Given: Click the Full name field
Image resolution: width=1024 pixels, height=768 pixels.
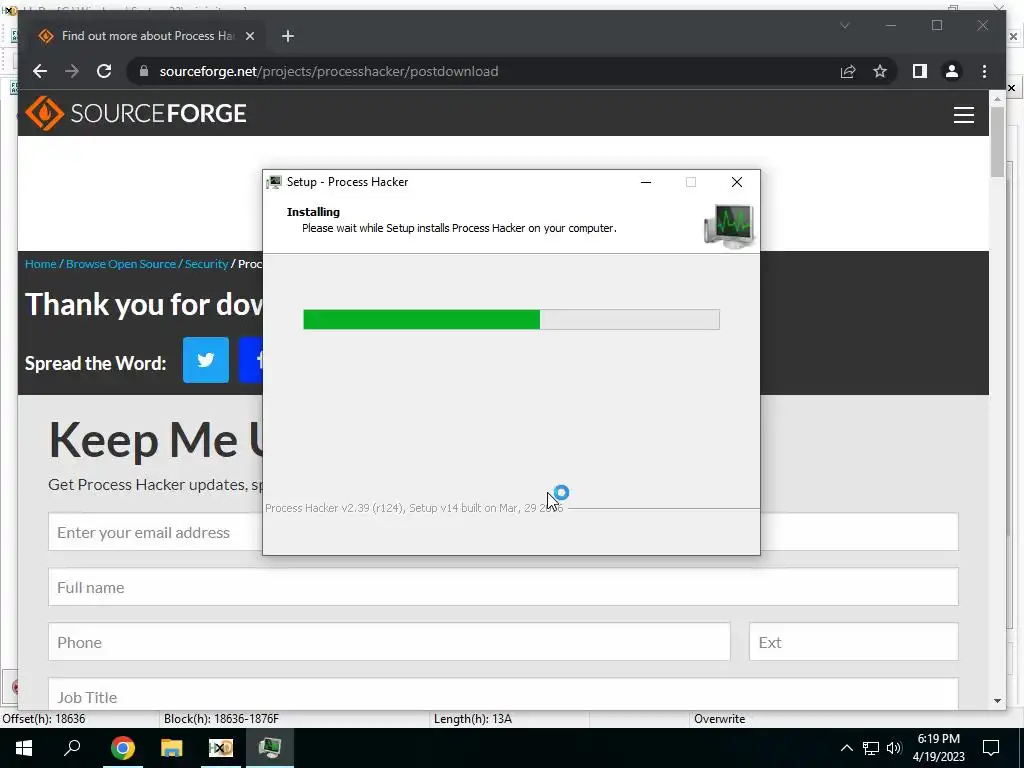Looking at the screenshot, I should tap(503, 586).
